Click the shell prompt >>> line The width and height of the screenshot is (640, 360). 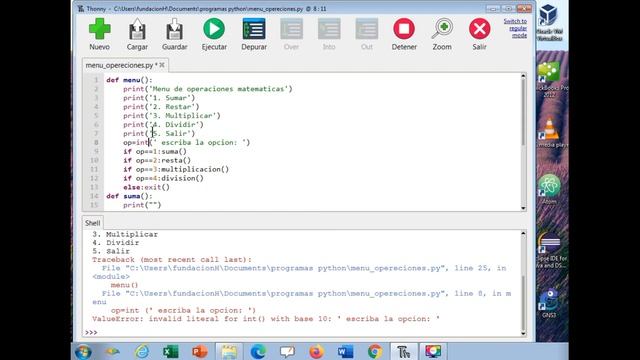click(91, 333)
